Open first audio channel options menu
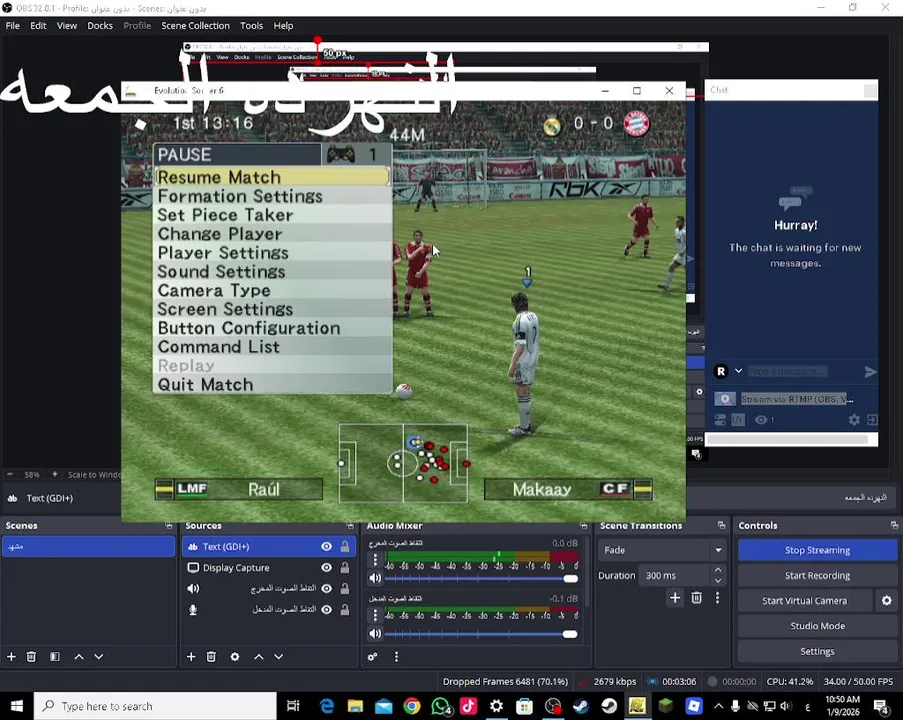The height and width of the screenshot is (720, 903). click(375, 559)
